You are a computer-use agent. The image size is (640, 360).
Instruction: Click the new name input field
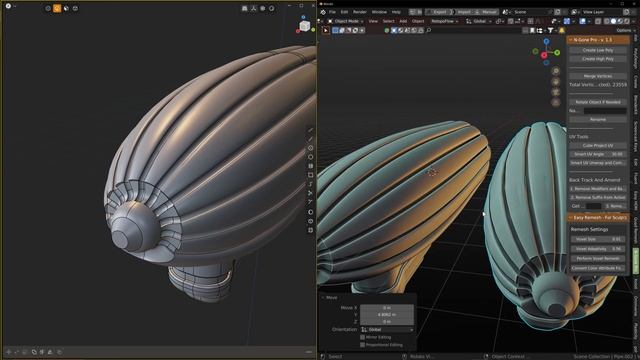point(605,111)
